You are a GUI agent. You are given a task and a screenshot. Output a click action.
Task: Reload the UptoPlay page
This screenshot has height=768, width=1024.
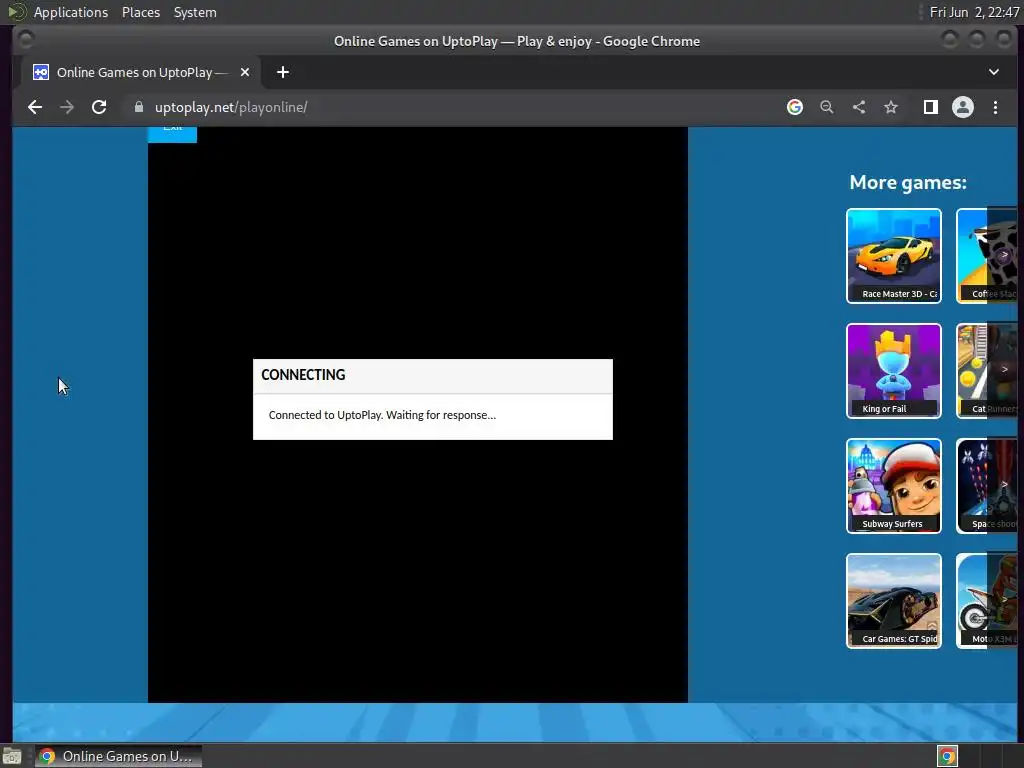coord(99,107)
